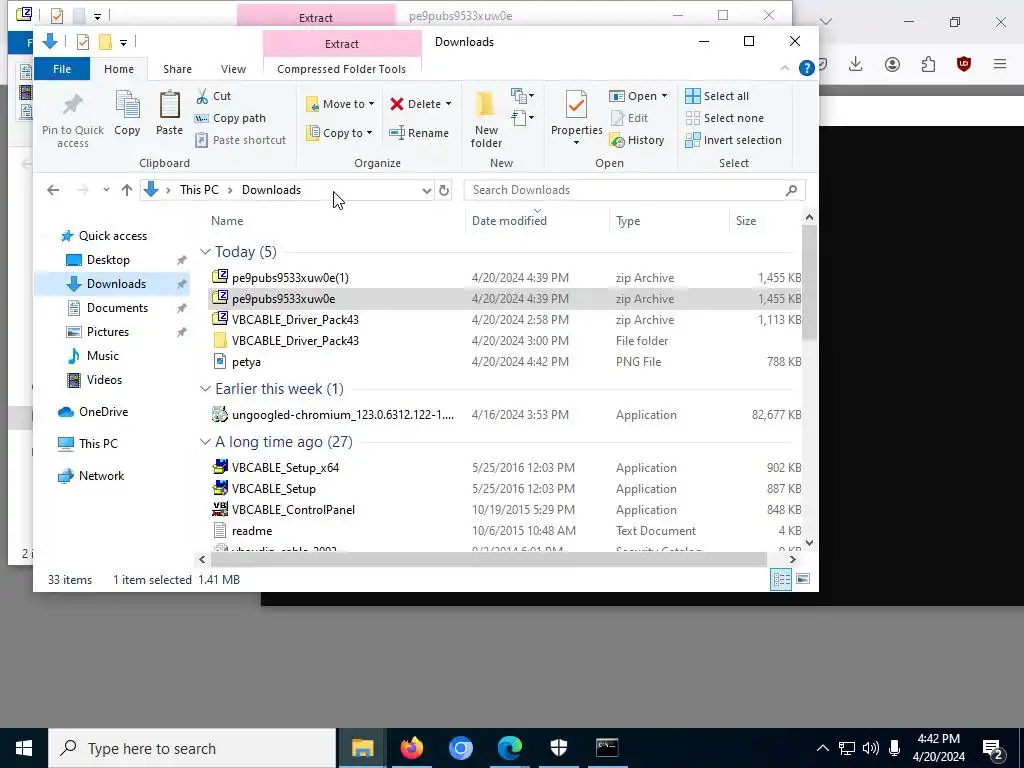Open the Move to dropdown

[x=340, y=104]
